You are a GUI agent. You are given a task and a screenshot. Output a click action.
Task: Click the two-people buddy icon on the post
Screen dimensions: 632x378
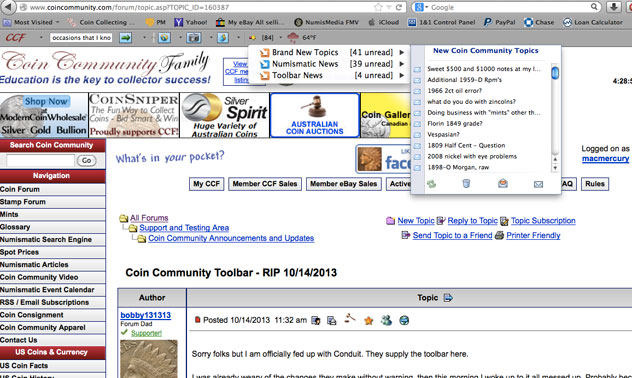[386, 320]
